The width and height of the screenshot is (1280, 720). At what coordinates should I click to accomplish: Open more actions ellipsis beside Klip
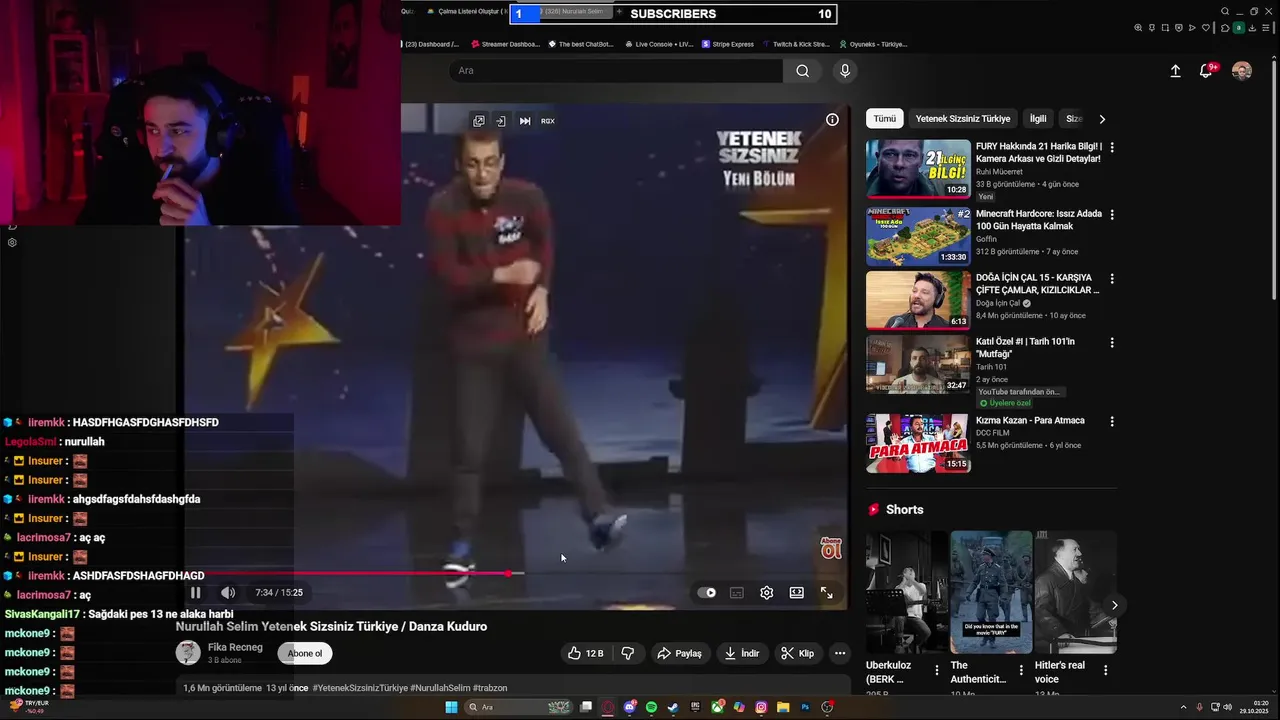point(840,653)
